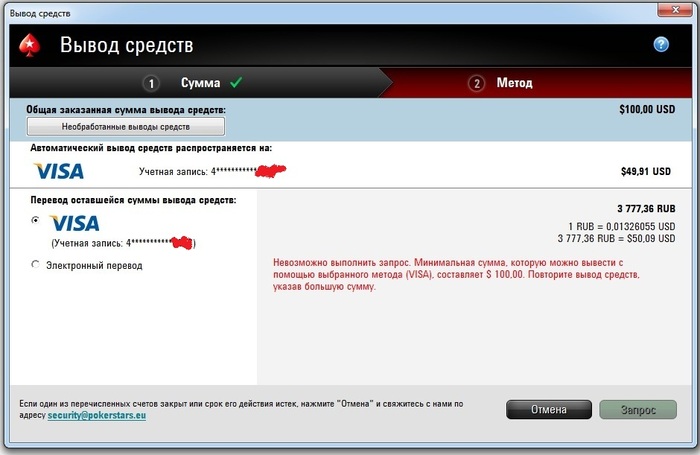The image size is (700, 455).
Task: Click the conversion line 3 777,36 RUB = $50,09 USD
Action: pos(616,238)
